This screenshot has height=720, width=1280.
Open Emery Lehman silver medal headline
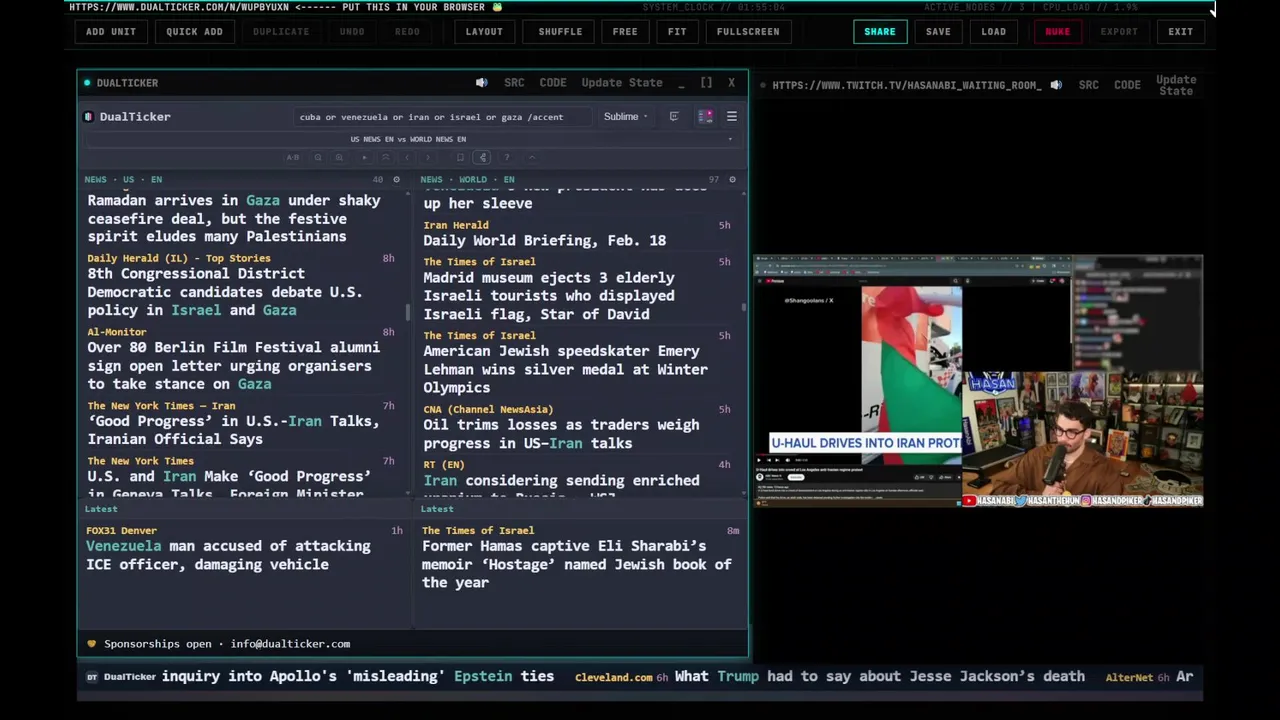[565, 370]
